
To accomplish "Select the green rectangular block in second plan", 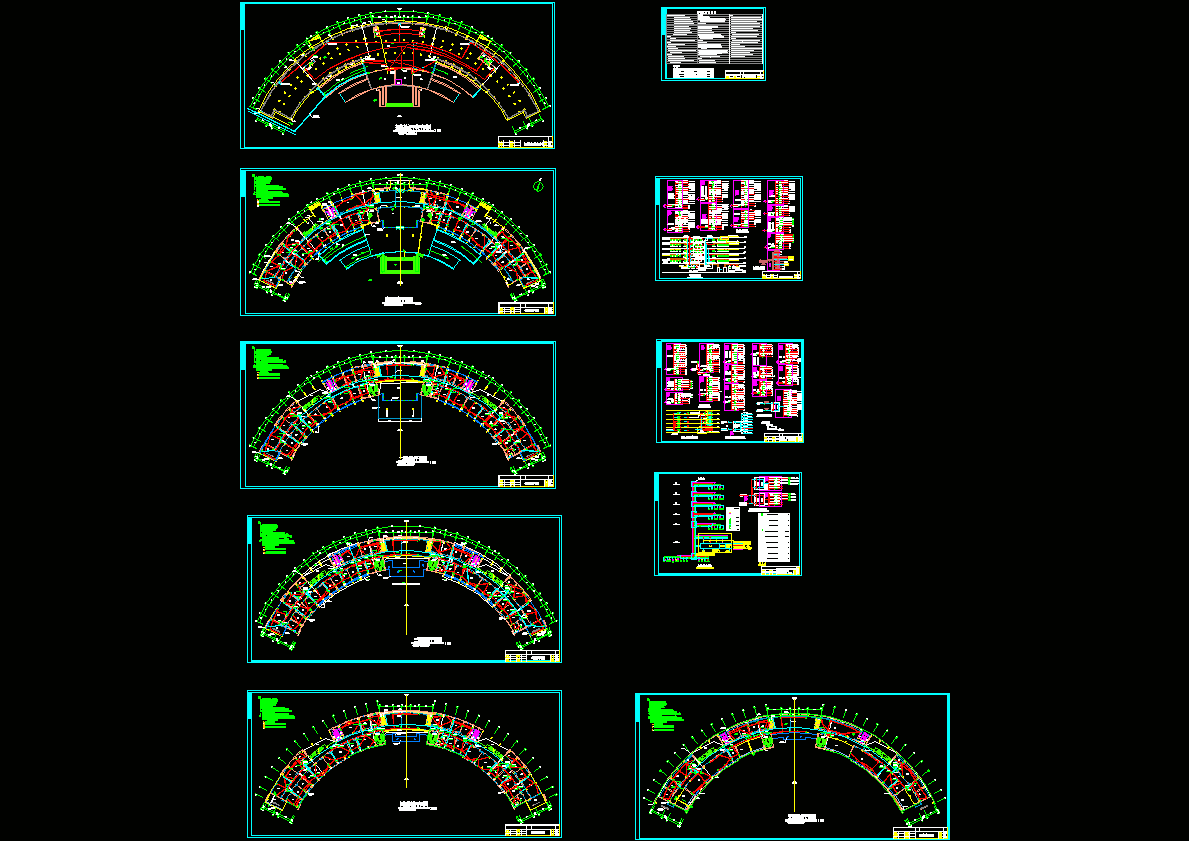I will click(399, 264).
